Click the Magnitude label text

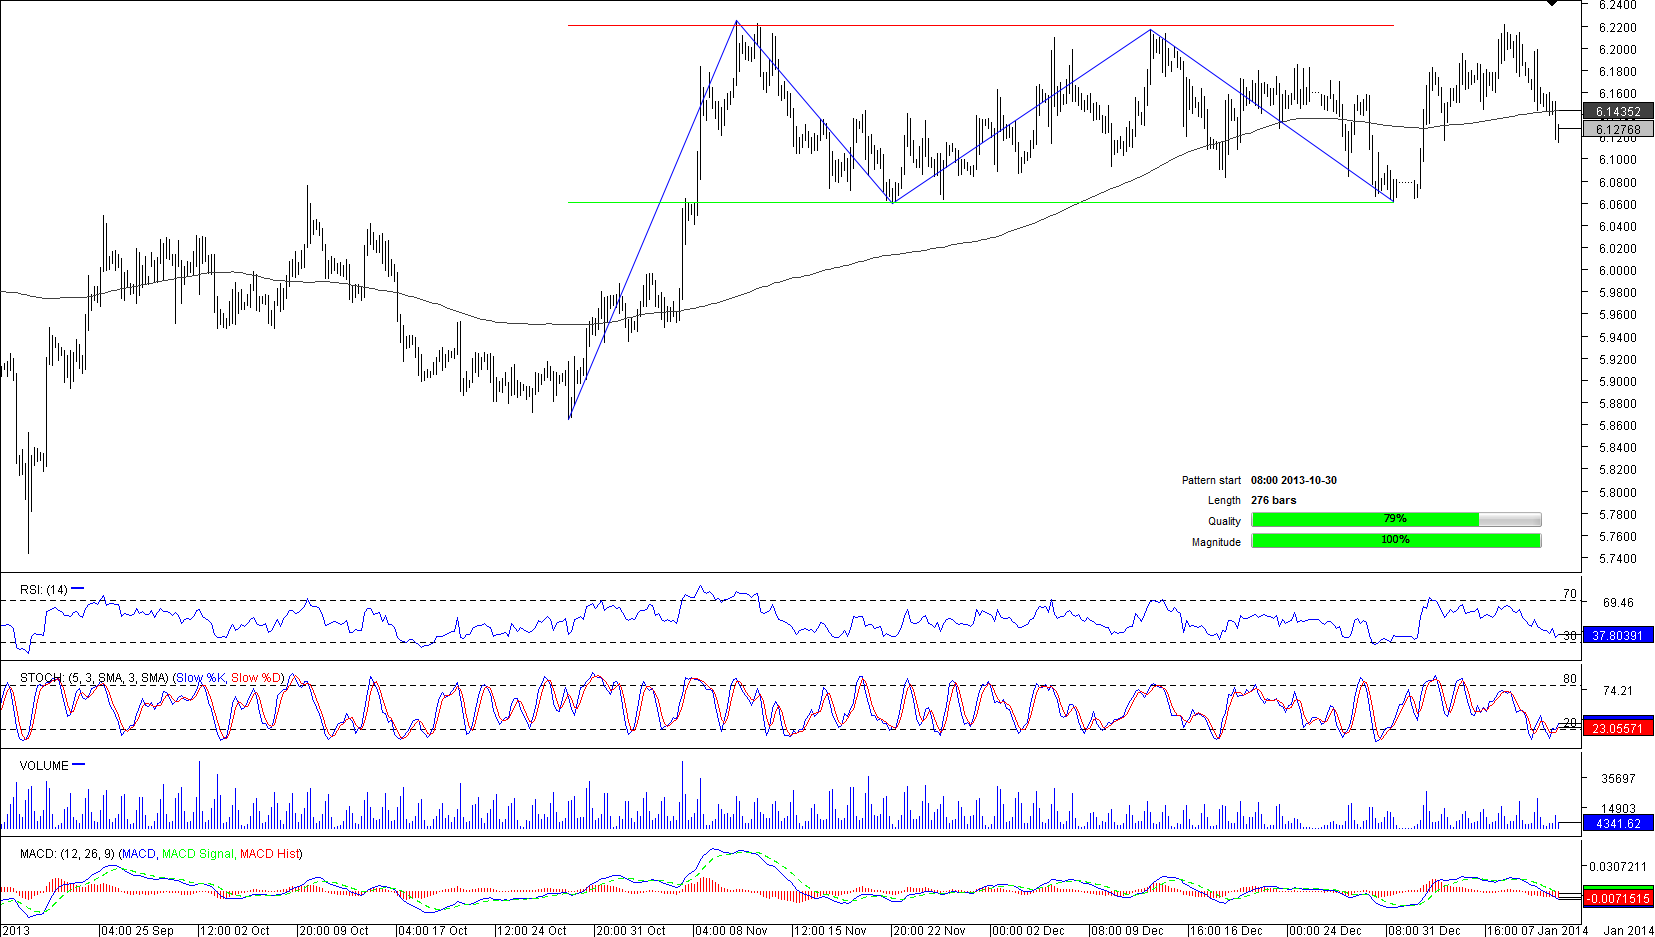1216,542
